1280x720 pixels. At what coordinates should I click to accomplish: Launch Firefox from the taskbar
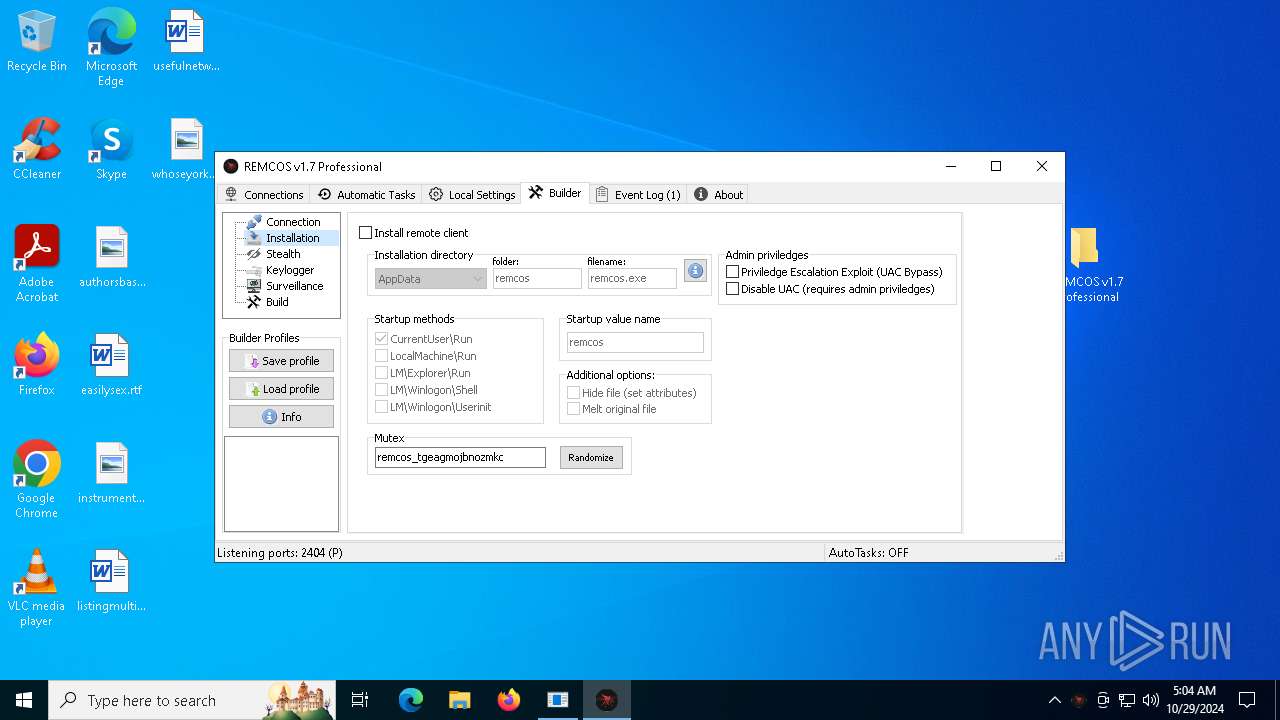pyautogui.click(x=509, y=700)
